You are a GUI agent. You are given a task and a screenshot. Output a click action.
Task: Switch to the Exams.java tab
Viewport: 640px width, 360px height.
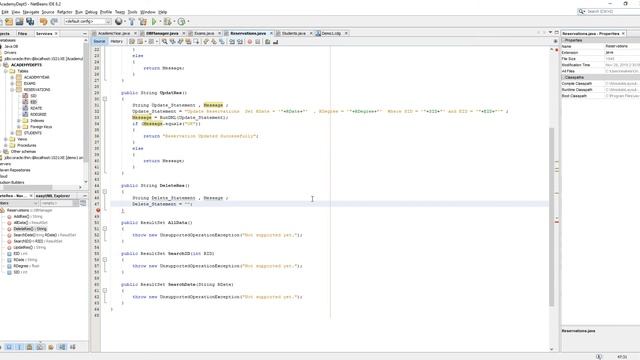click(x=204, y=33)
